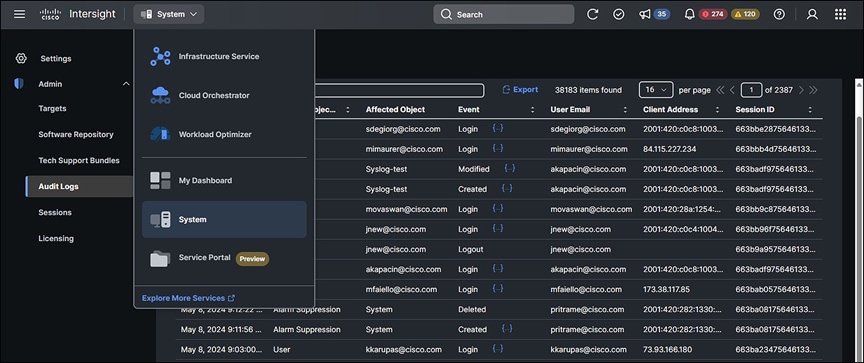This screenshot has width=864, height=363.
Task: Open the user profile icon
Action: (x=812, y=14)
